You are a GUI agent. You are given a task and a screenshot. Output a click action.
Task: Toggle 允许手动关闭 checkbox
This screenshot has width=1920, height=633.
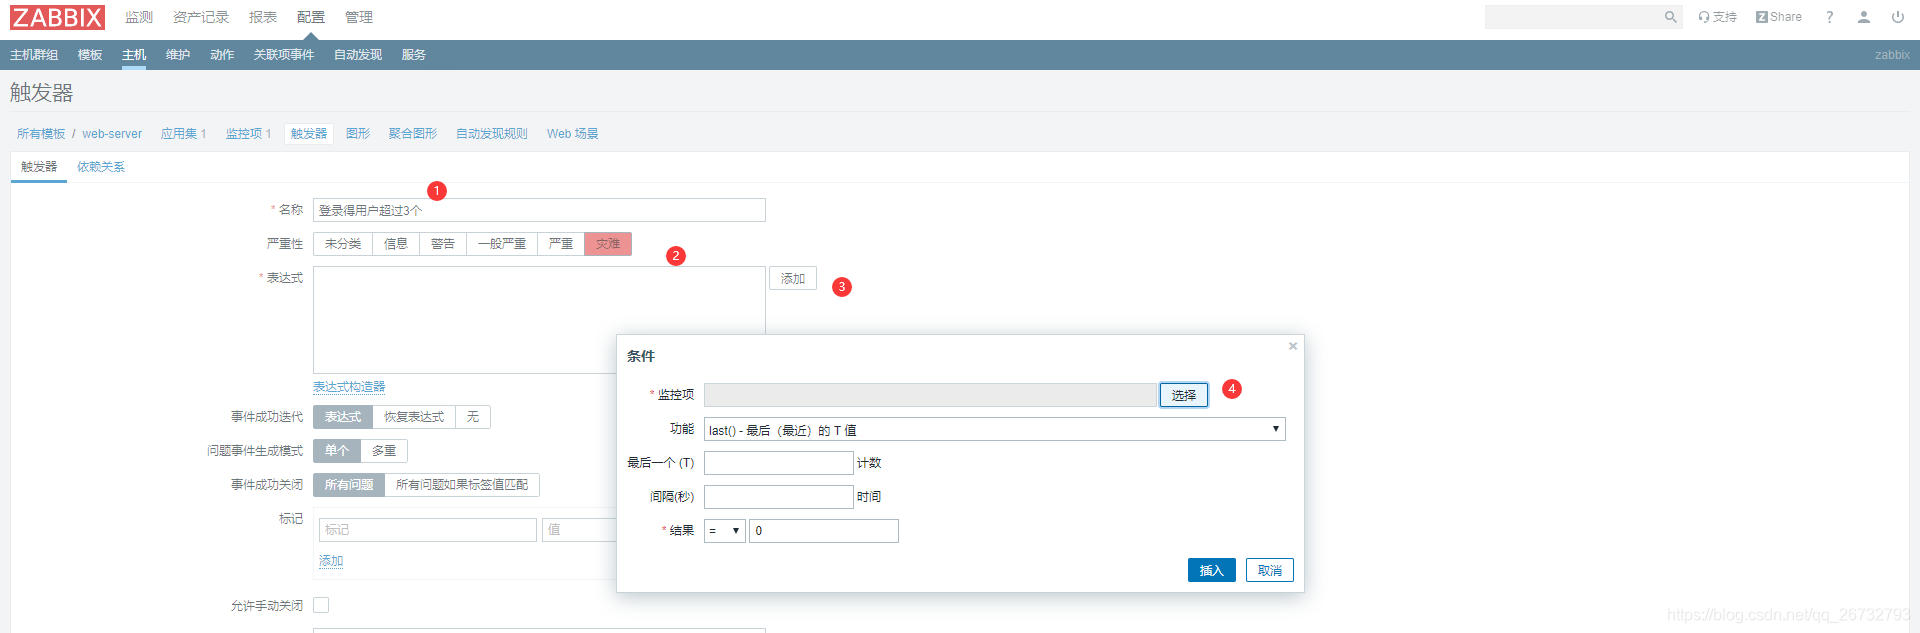coord(321,605)
